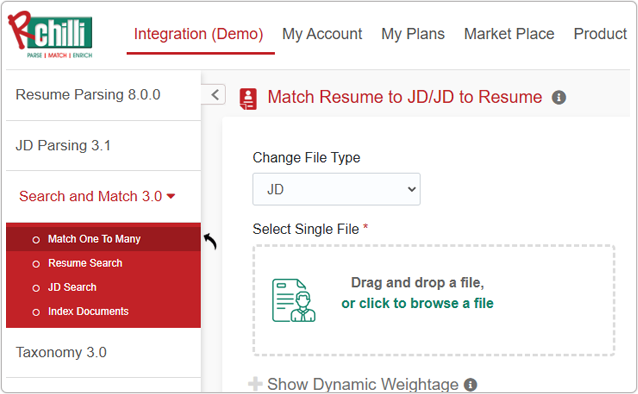Click the plus icon before Show Dynamic Weightage
The width and height of the screenshot is (638, 394).
tap(255, 384)
